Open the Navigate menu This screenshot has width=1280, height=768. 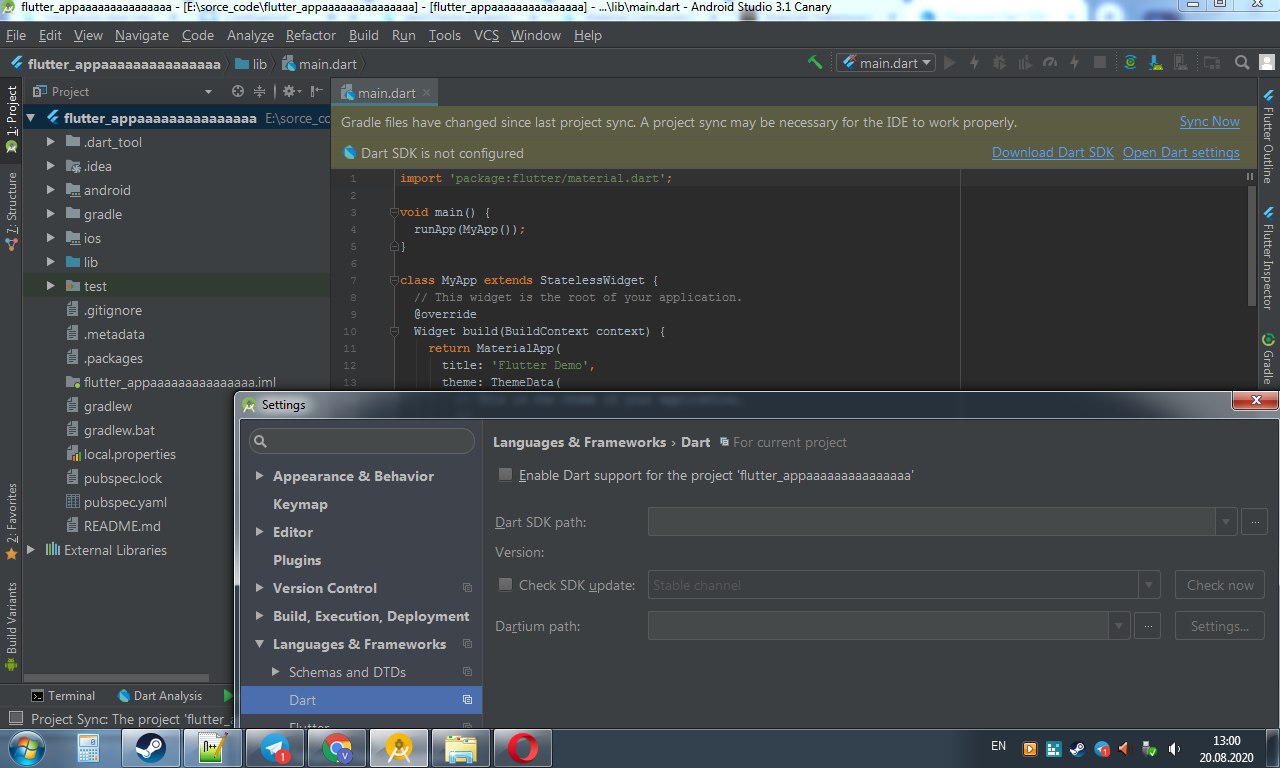pos(142,35)
